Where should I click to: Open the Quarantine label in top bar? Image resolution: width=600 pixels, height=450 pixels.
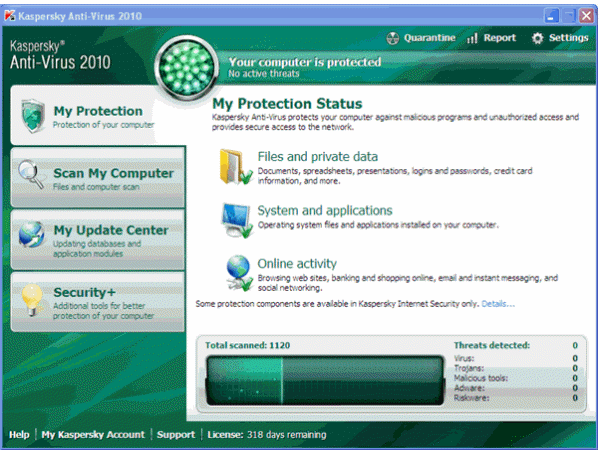click(x=430, y=38)
